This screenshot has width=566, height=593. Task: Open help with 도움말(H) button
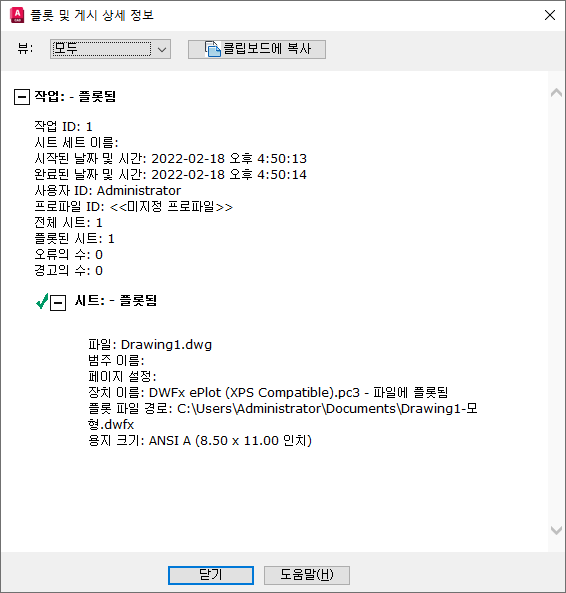[x=307, y=575]
